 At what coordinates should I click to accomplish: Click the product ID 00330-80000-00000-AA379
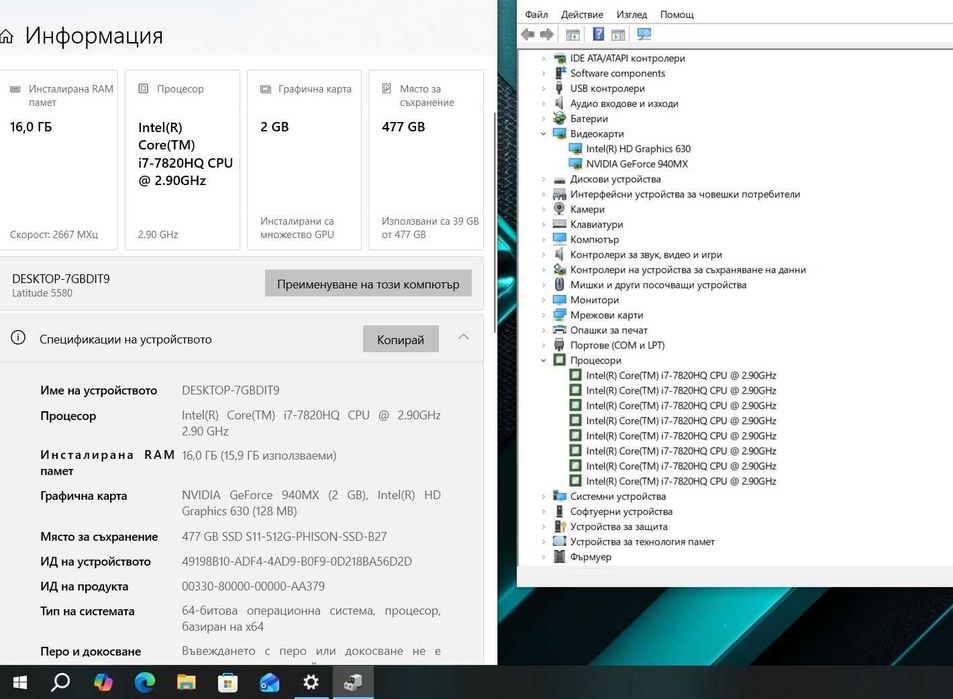pos(253,587)
